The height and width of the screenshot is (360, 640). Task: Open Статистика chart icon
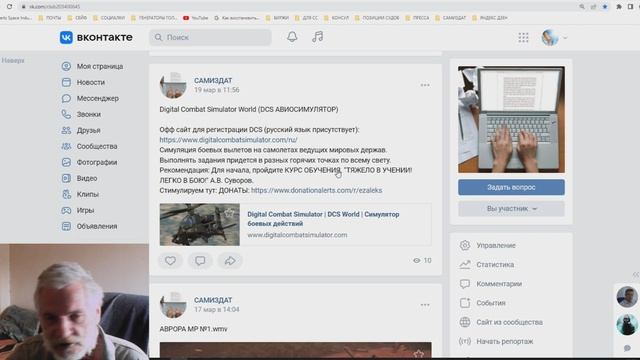(x=465, y=264)
